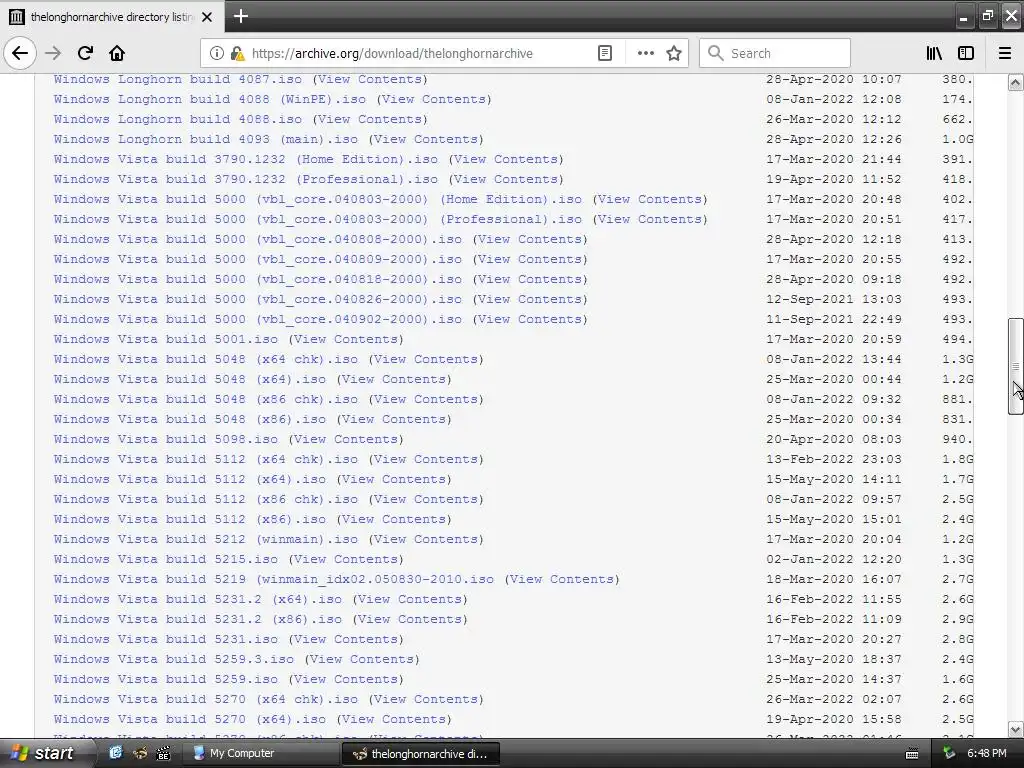1024x768 pixels.
Task: View Contents of Vista build 5231.iso
Action: tap(346, 639)
